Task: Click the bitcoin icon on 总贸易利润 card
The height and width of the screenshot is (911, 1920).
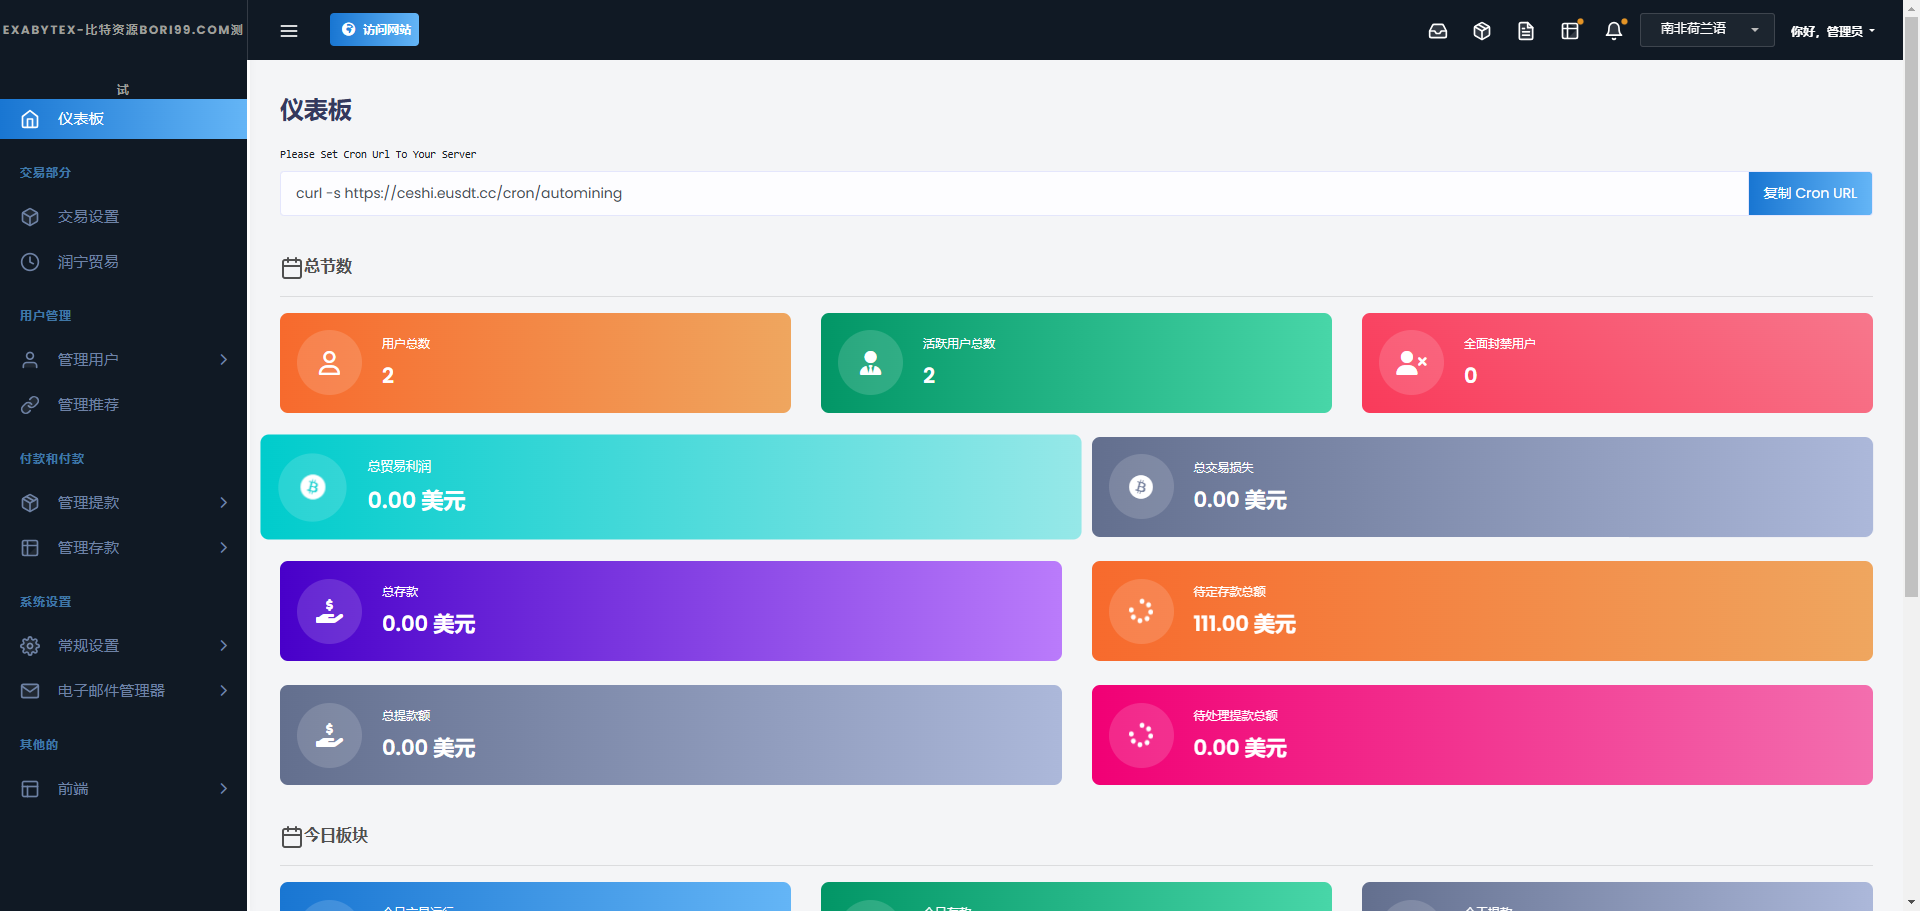Action: tap(313, 487)
